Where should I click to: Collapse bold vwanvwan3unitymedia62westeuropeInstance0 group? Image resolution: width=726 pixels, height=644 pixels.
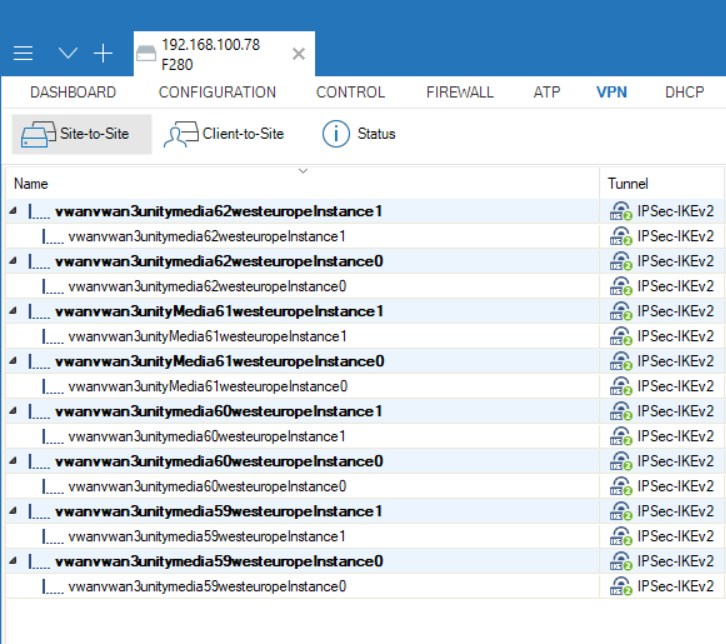tap(13, 261)
